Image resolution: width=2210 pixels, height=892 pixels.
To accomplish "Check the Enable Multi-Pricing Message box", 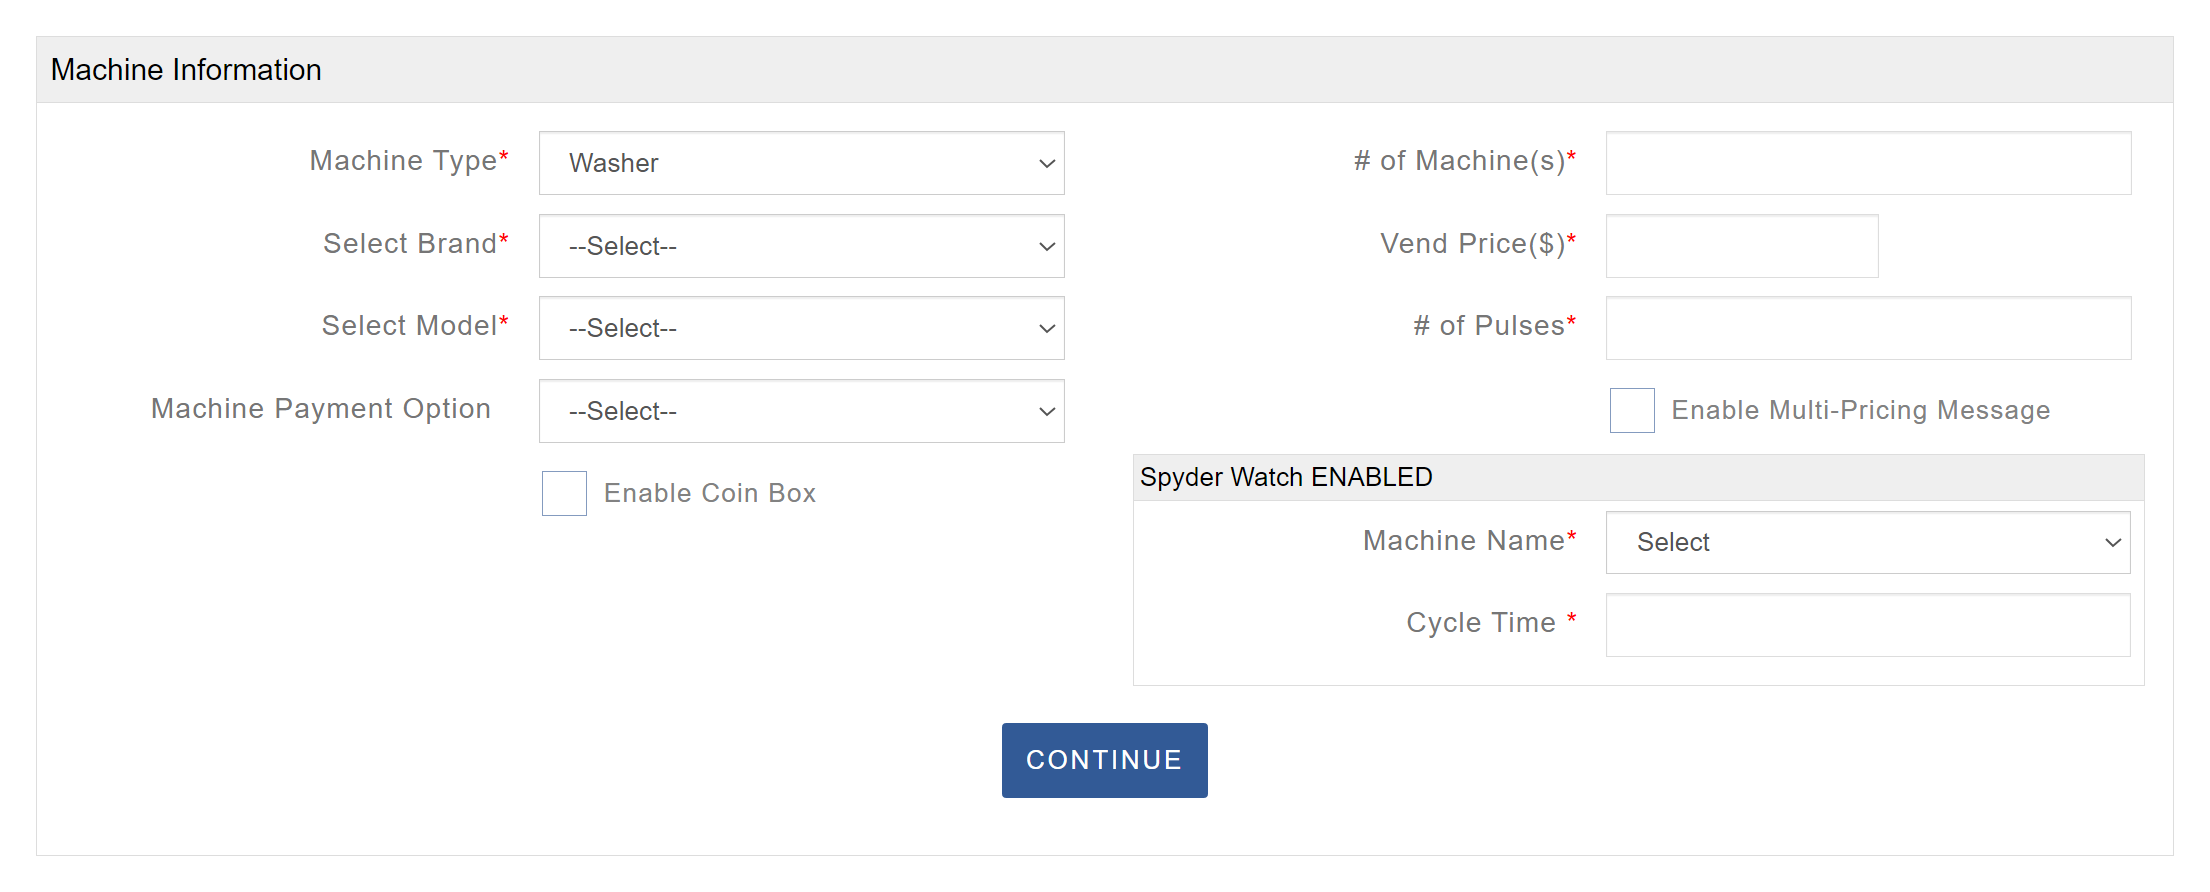I will [x=1632, y=410].
